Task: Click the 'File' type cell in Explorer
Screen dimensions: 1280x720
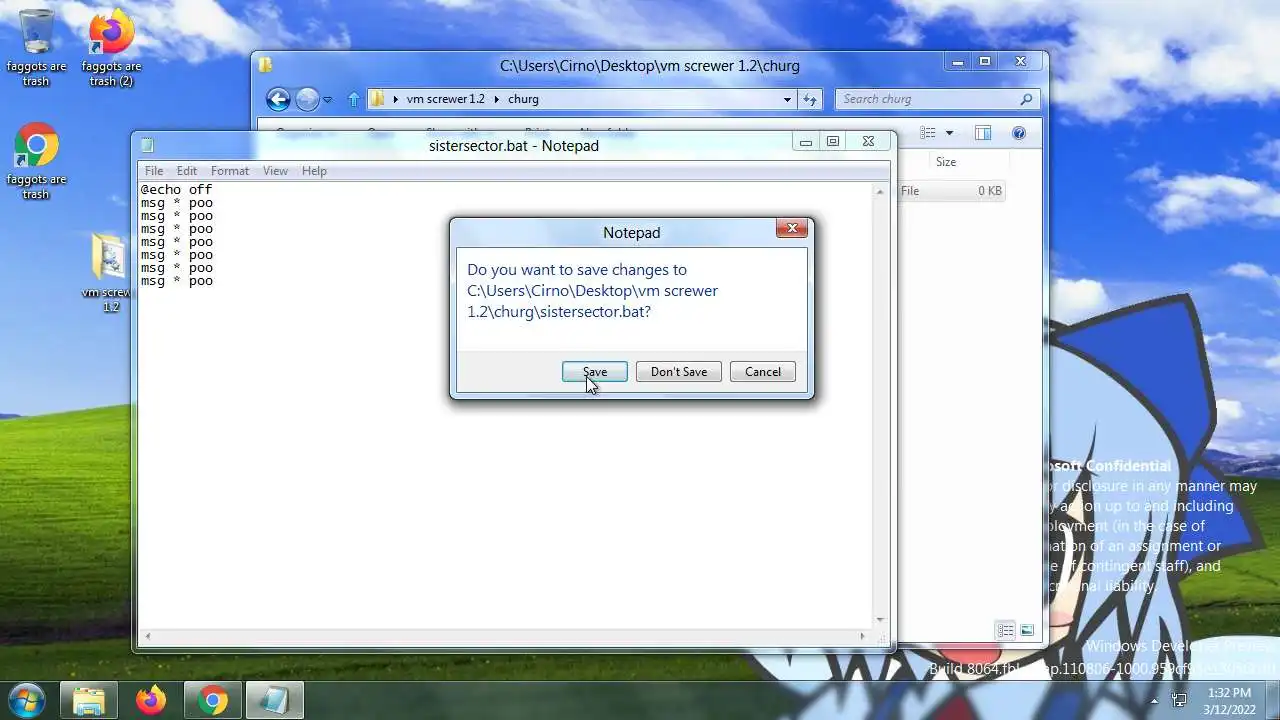Action: (910, 191)
